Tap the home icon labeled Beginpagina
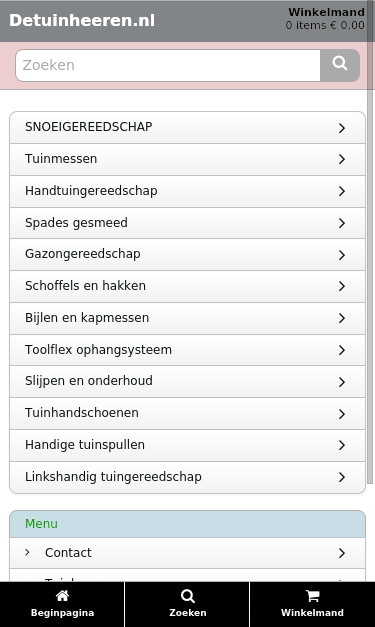375x627 pixels. click(62, 596)
